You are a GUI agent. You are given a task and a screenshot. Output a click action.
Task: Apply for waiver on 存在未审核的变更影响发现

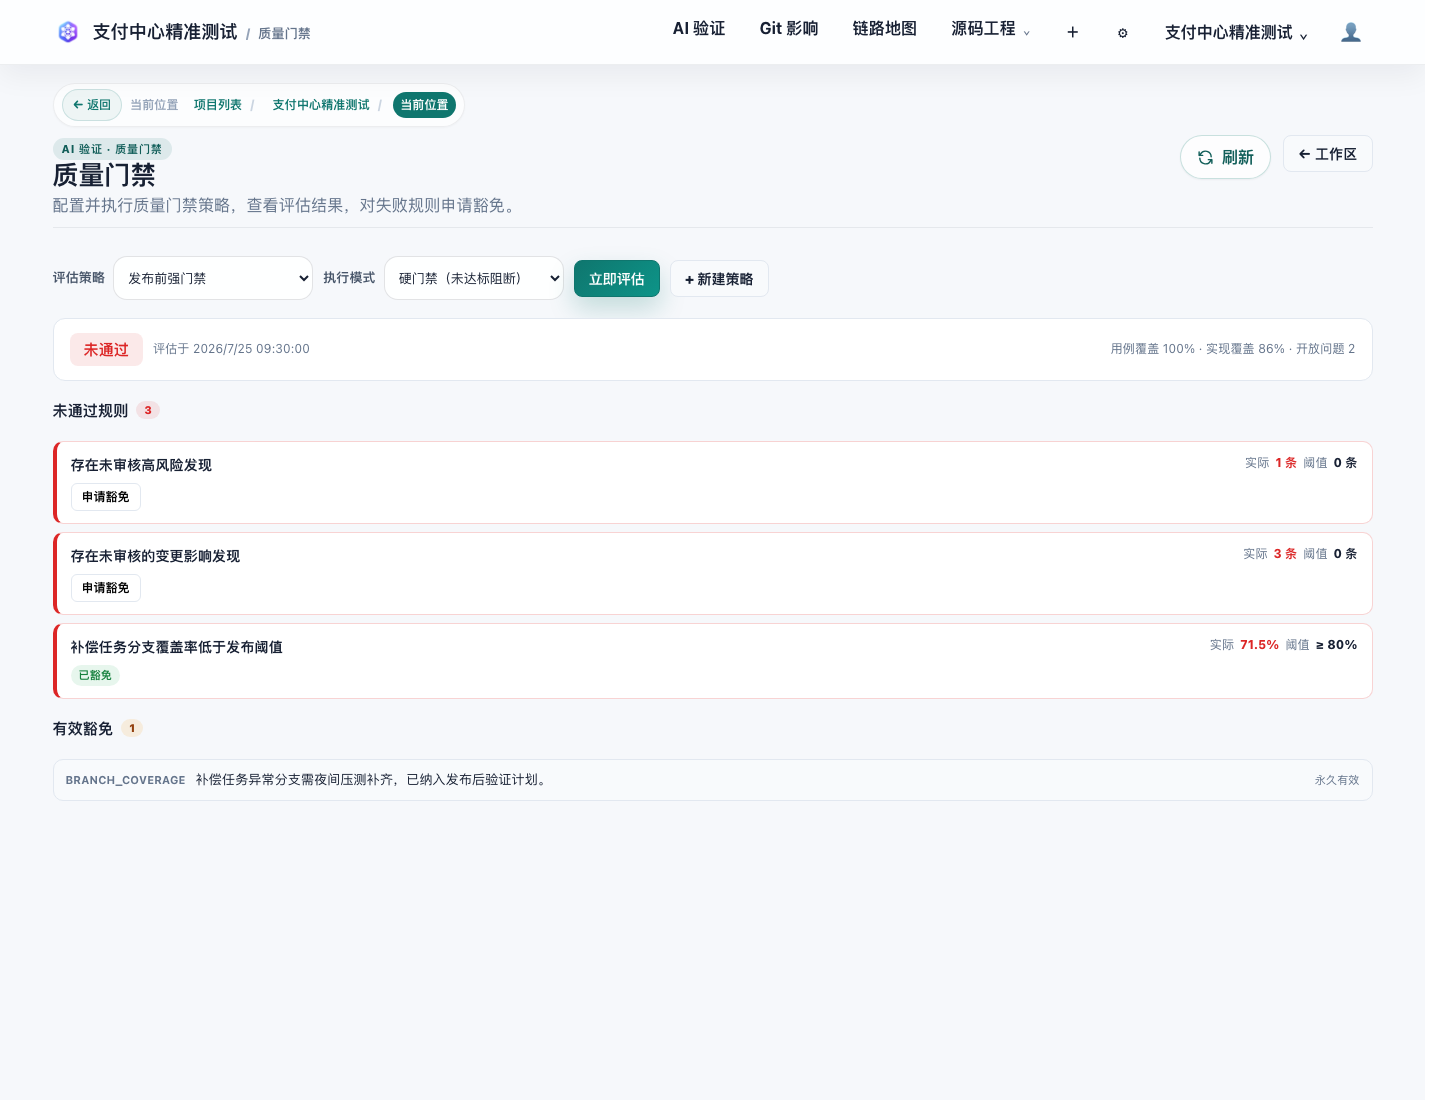(106, 588)
